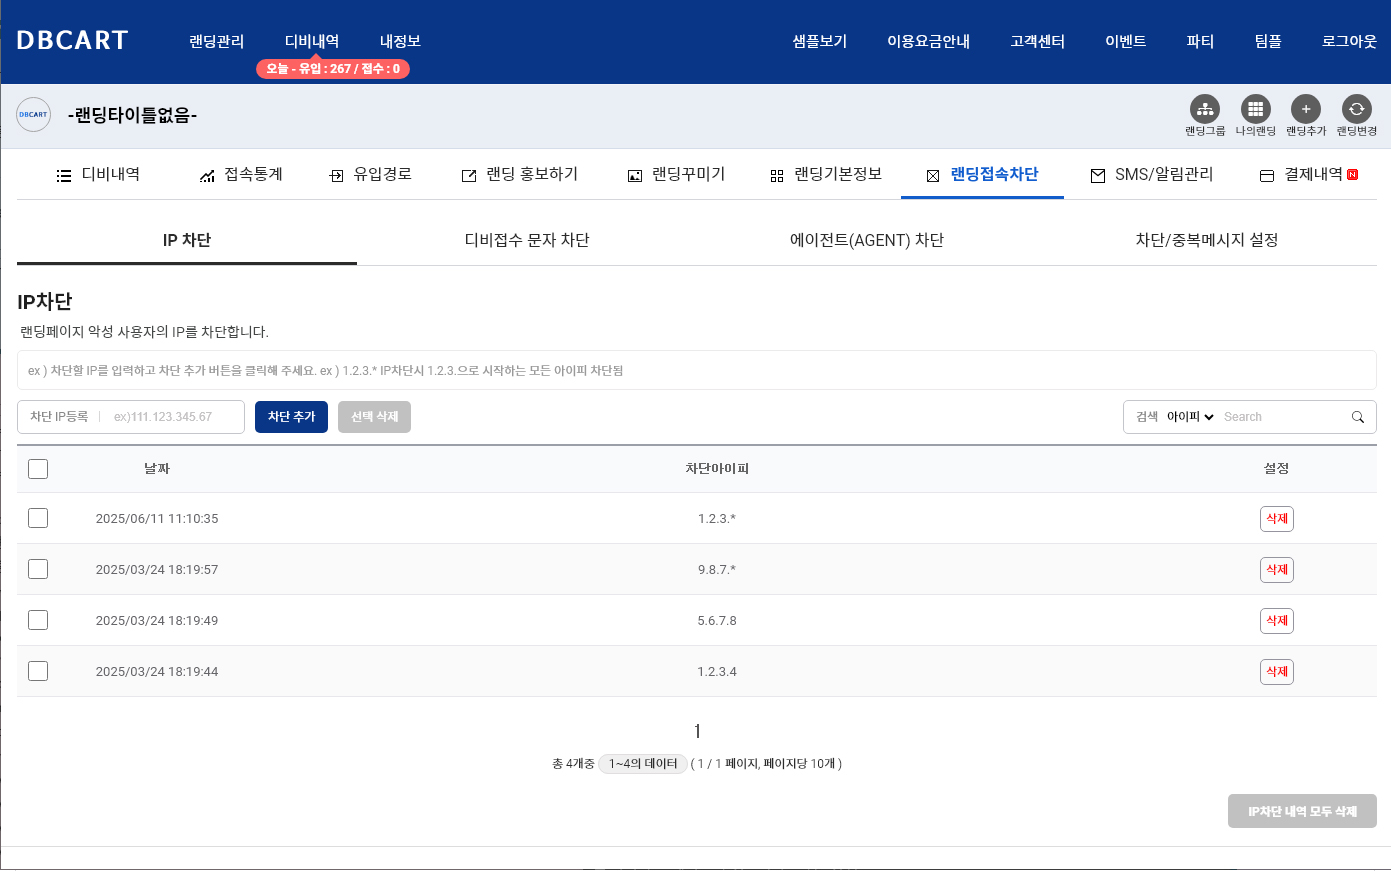Screen dimensions: 1391x871
Task: Open SMS/알림관리 envelope tab
Action: pos(1151,175)
